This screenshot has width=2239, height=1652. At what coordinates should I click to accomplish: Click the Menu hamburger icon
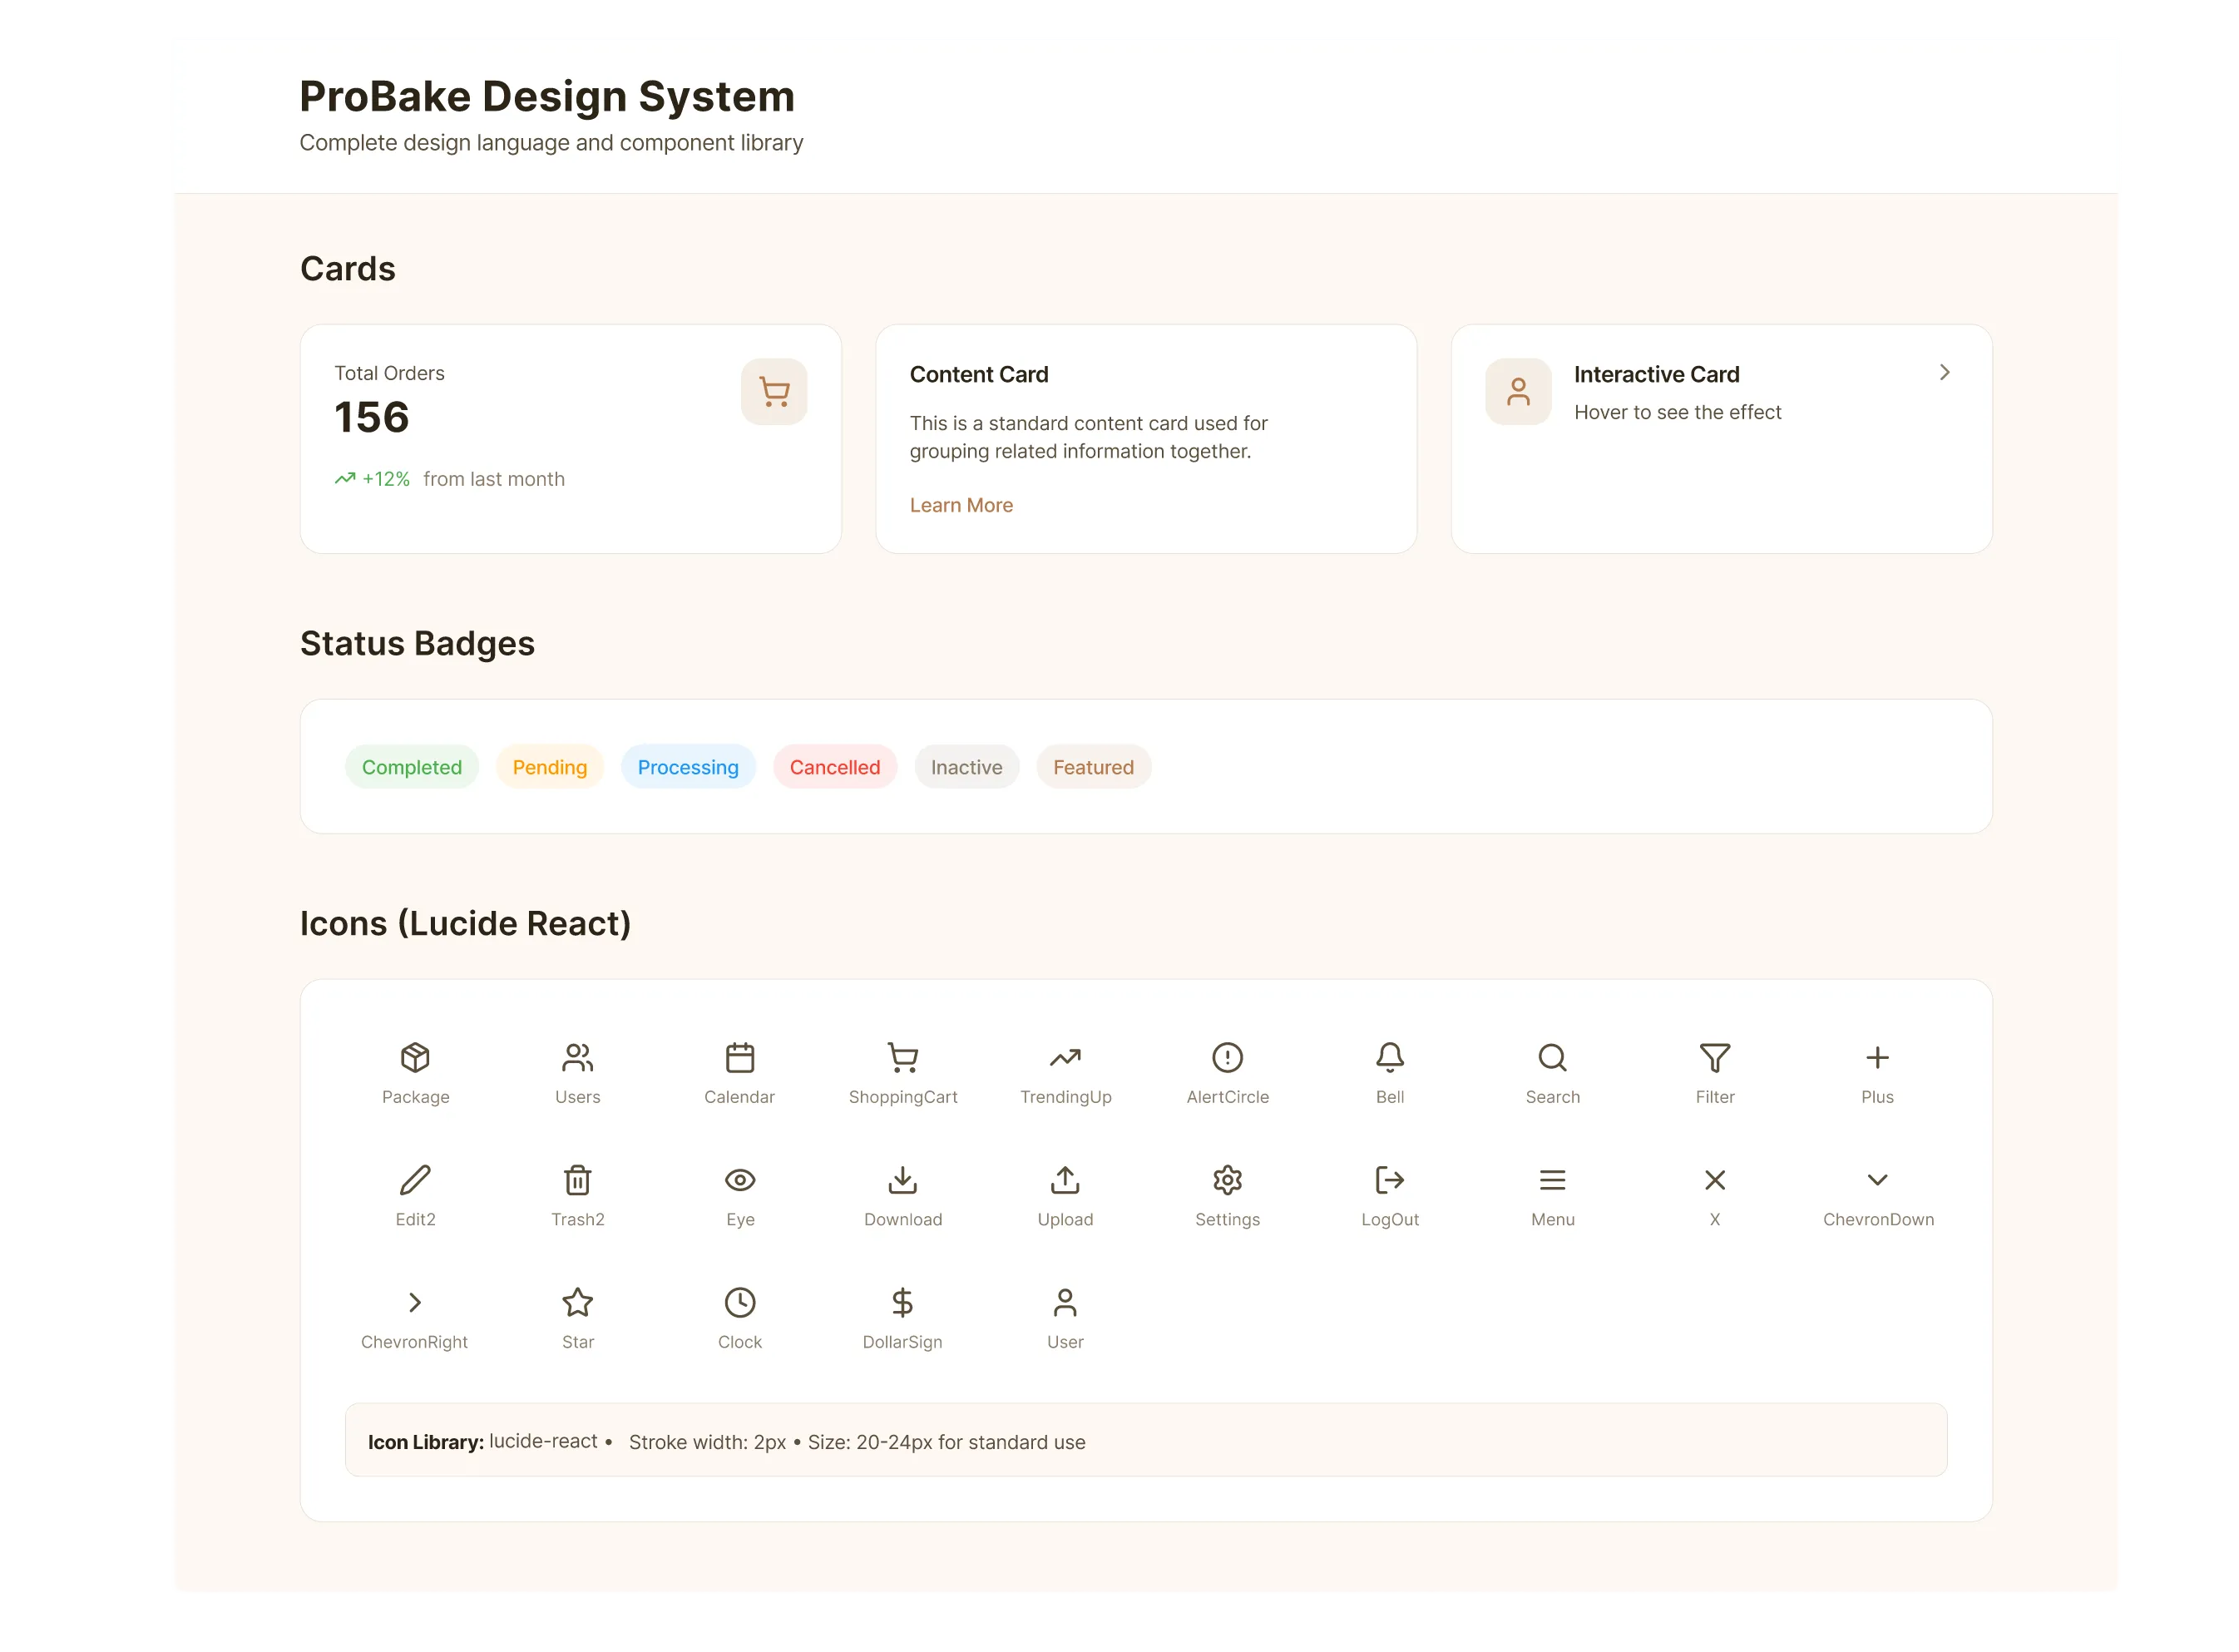click(1553, 1180)
